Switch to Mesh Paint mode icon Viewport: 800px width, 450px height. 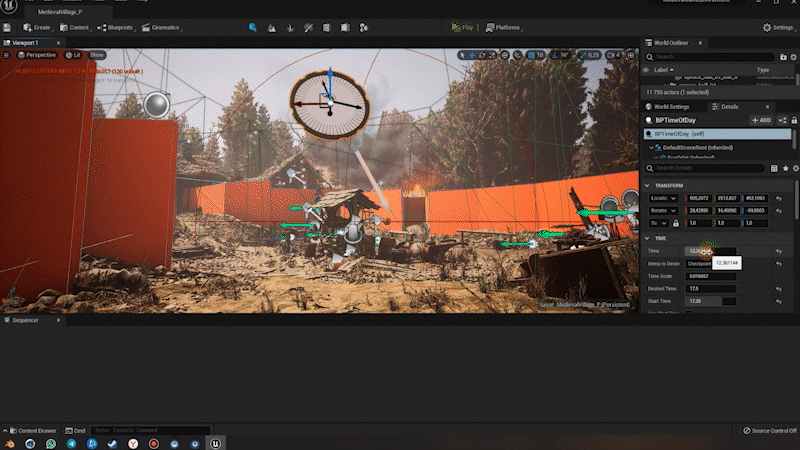[x=308, y=28]
